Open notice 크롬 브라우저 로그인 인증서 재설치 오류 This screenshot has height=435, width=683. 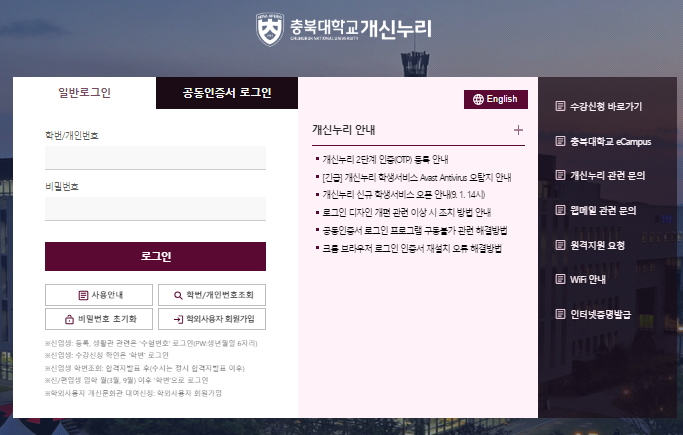[x=412, y=248]
